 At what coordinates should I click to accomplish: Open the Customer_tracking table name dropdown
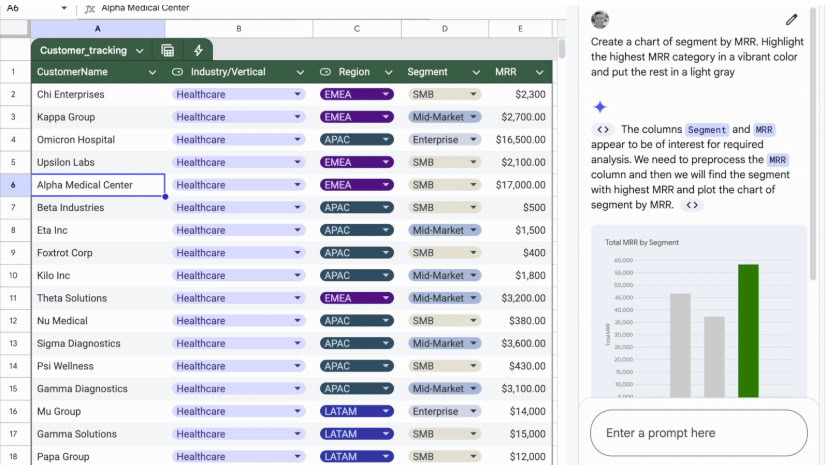[x=139, y=50]
